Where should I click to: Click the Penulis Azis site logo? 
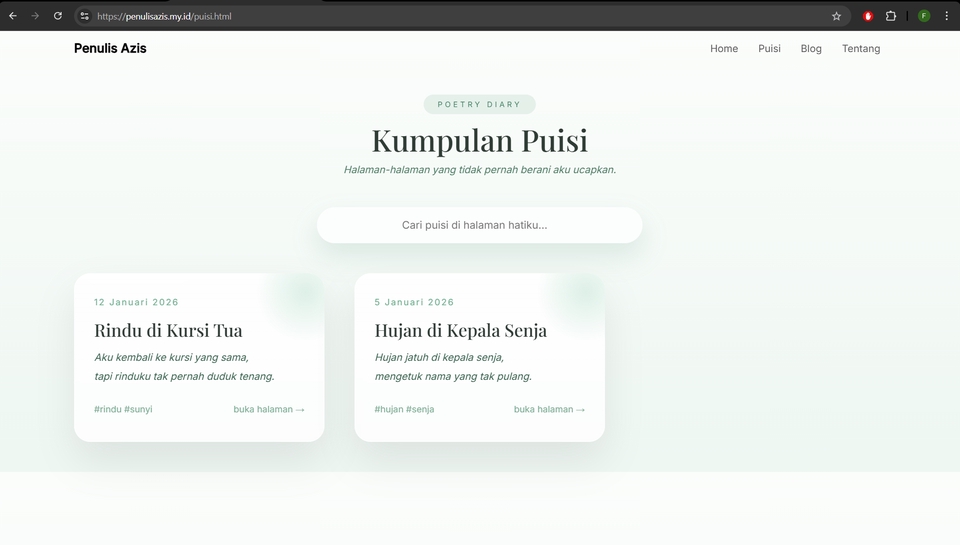click(110, 48)
